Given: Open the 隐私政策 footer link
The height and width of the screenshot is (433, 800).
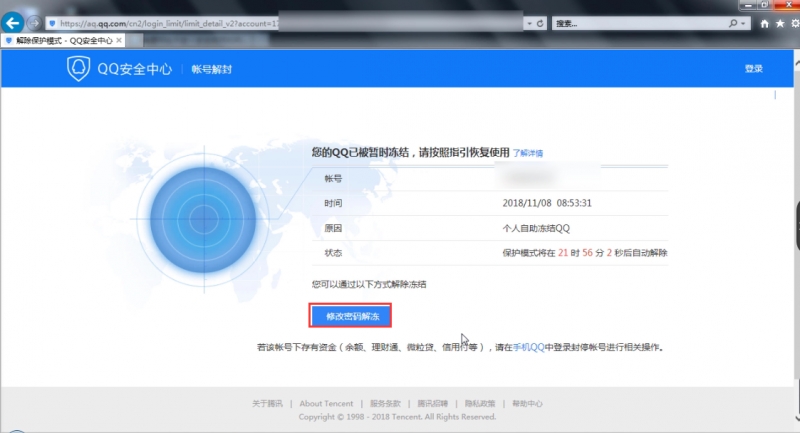Looking at the screenshot, I should pyautogui.click(x=480, y=403).
